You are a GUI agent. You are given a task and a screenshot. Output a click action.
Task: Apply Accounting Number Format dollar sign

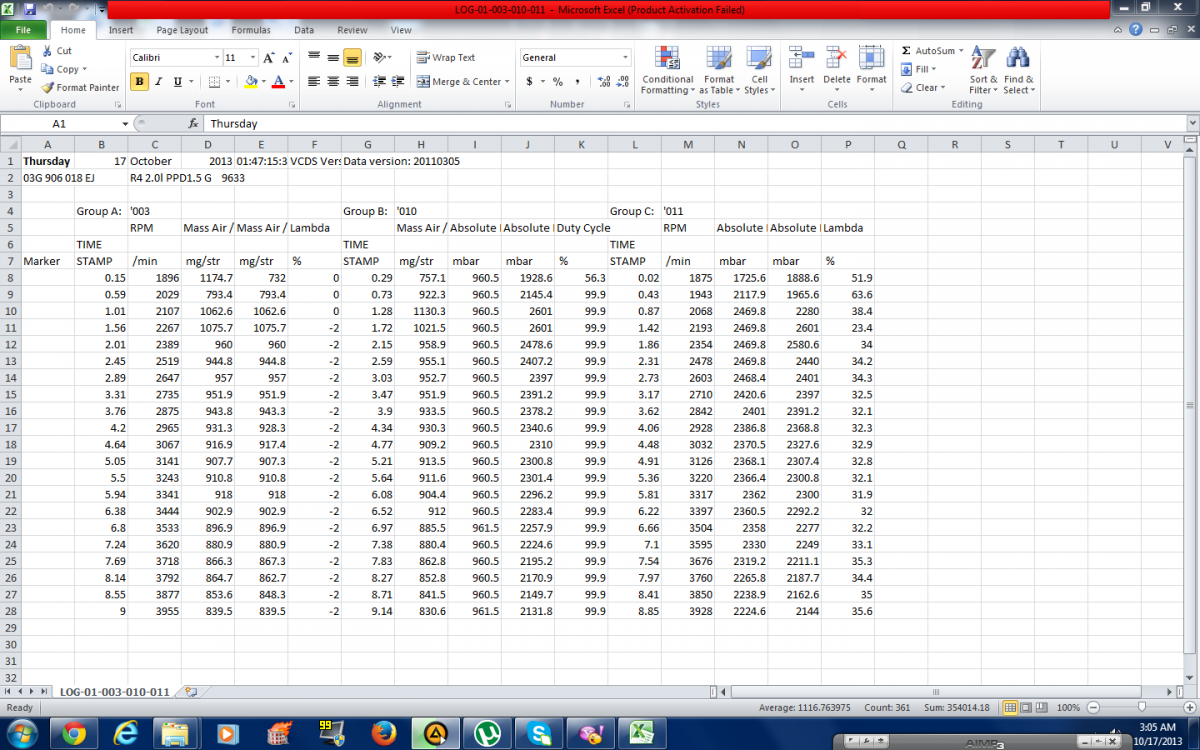(529, 82)
